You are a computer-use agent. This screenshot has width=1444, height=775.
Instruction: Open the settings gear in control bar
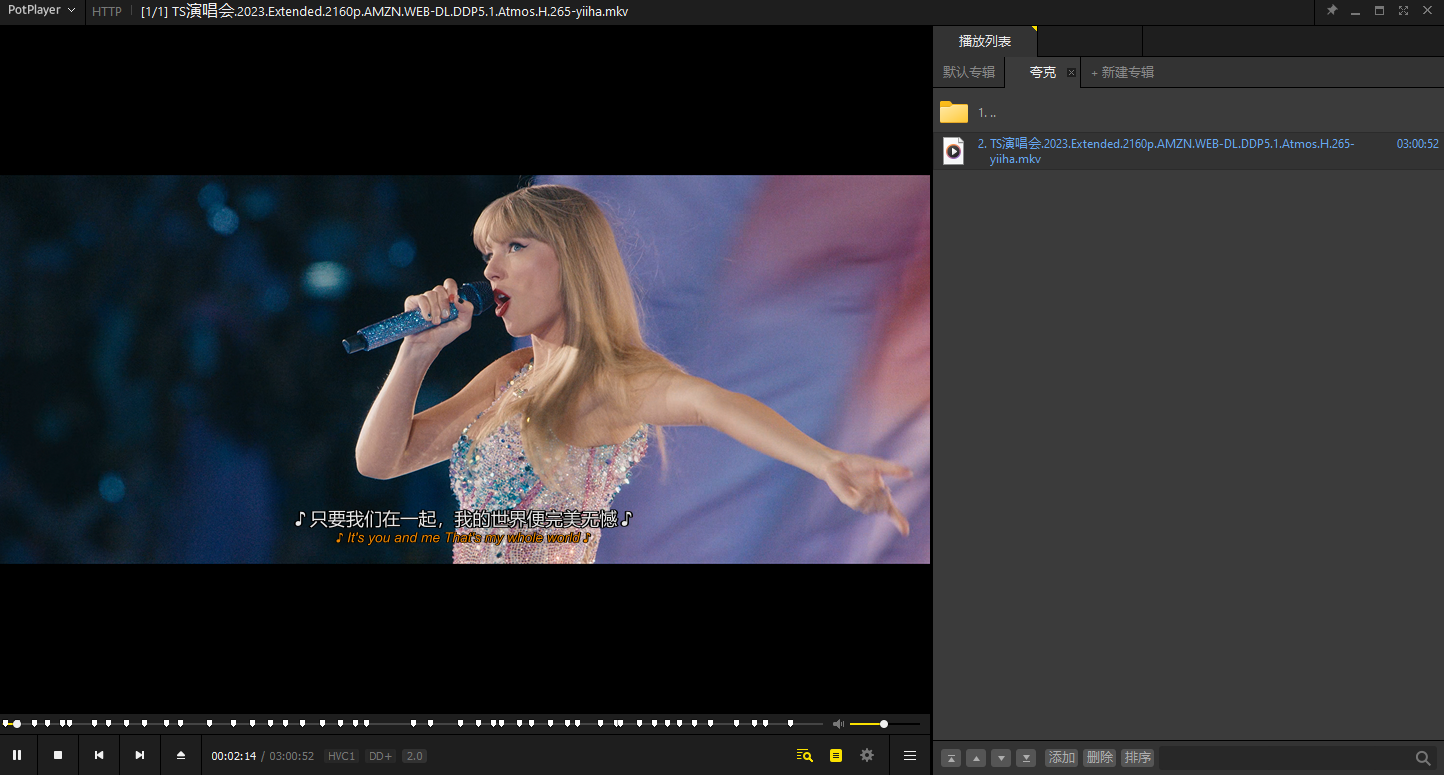867,756
